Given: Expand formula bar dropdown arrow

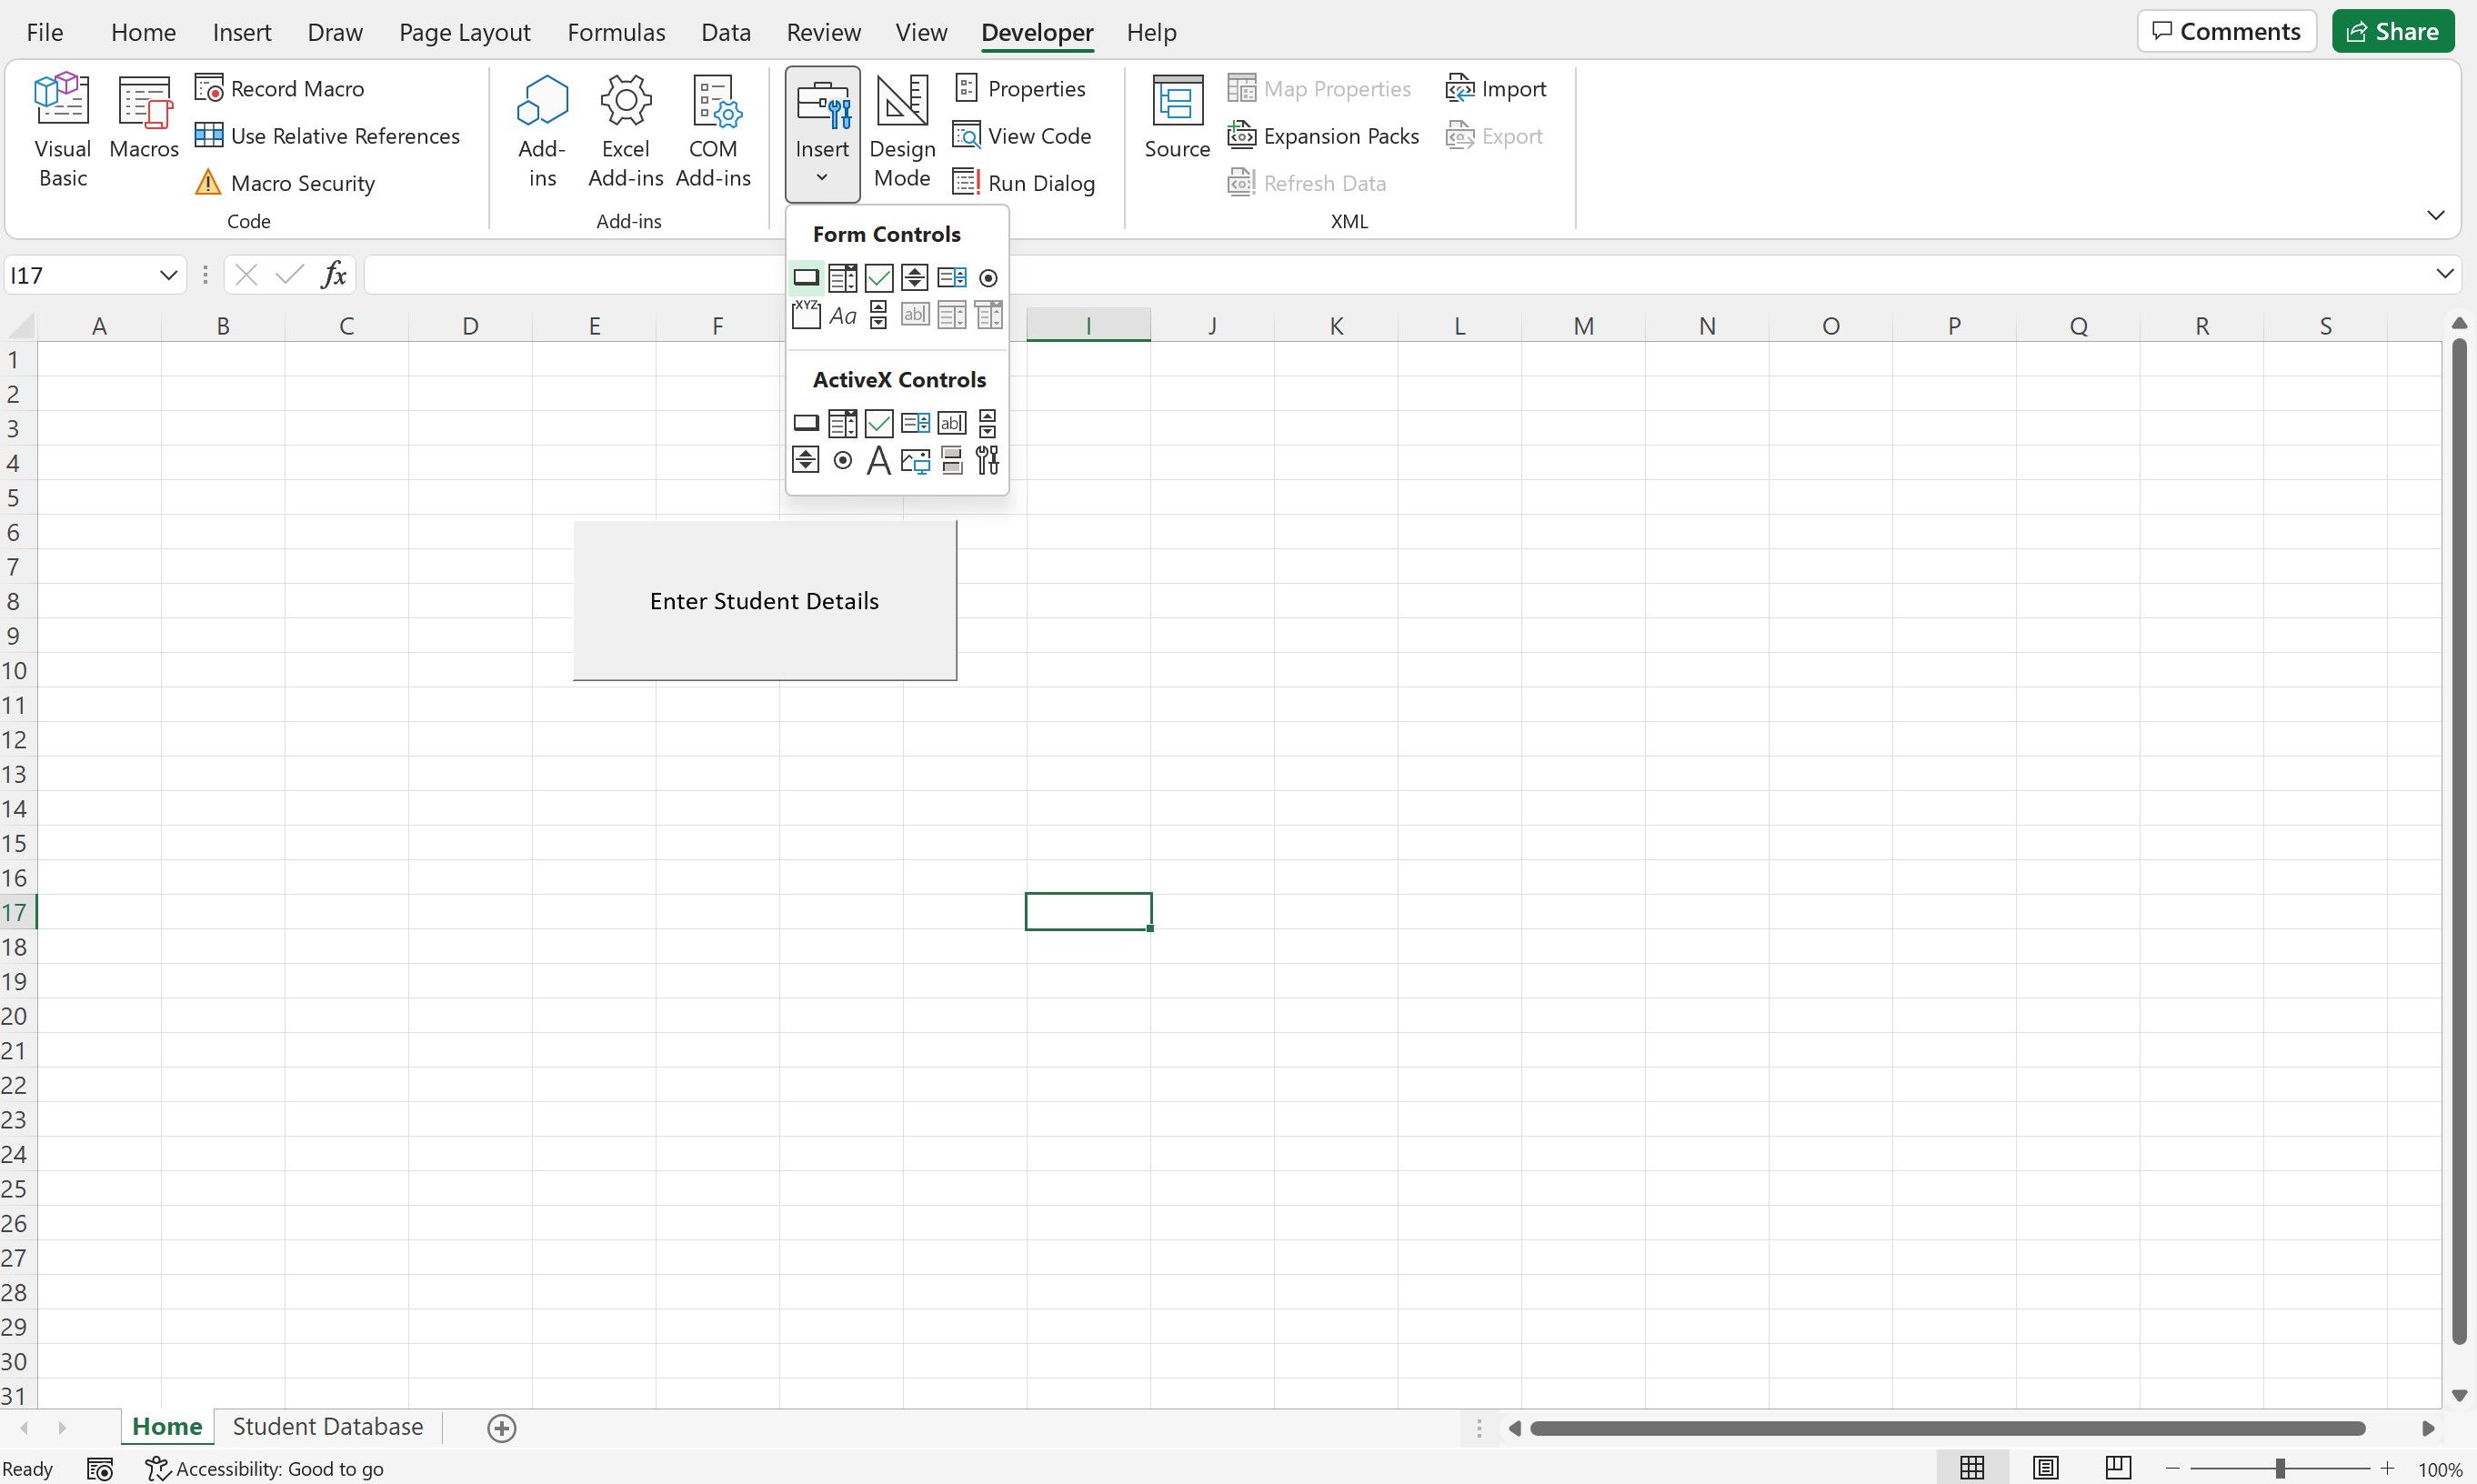Looking at the screenshot, I should pos(2445,274).
